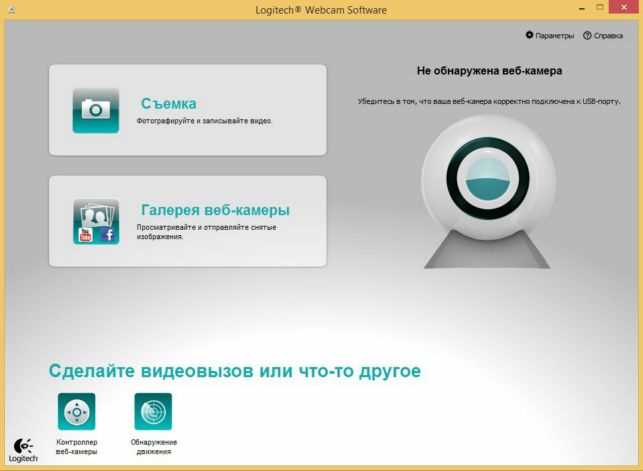Open the Параметры settings menu label
This screenshot has width=643, height=471.
(554, 36)
